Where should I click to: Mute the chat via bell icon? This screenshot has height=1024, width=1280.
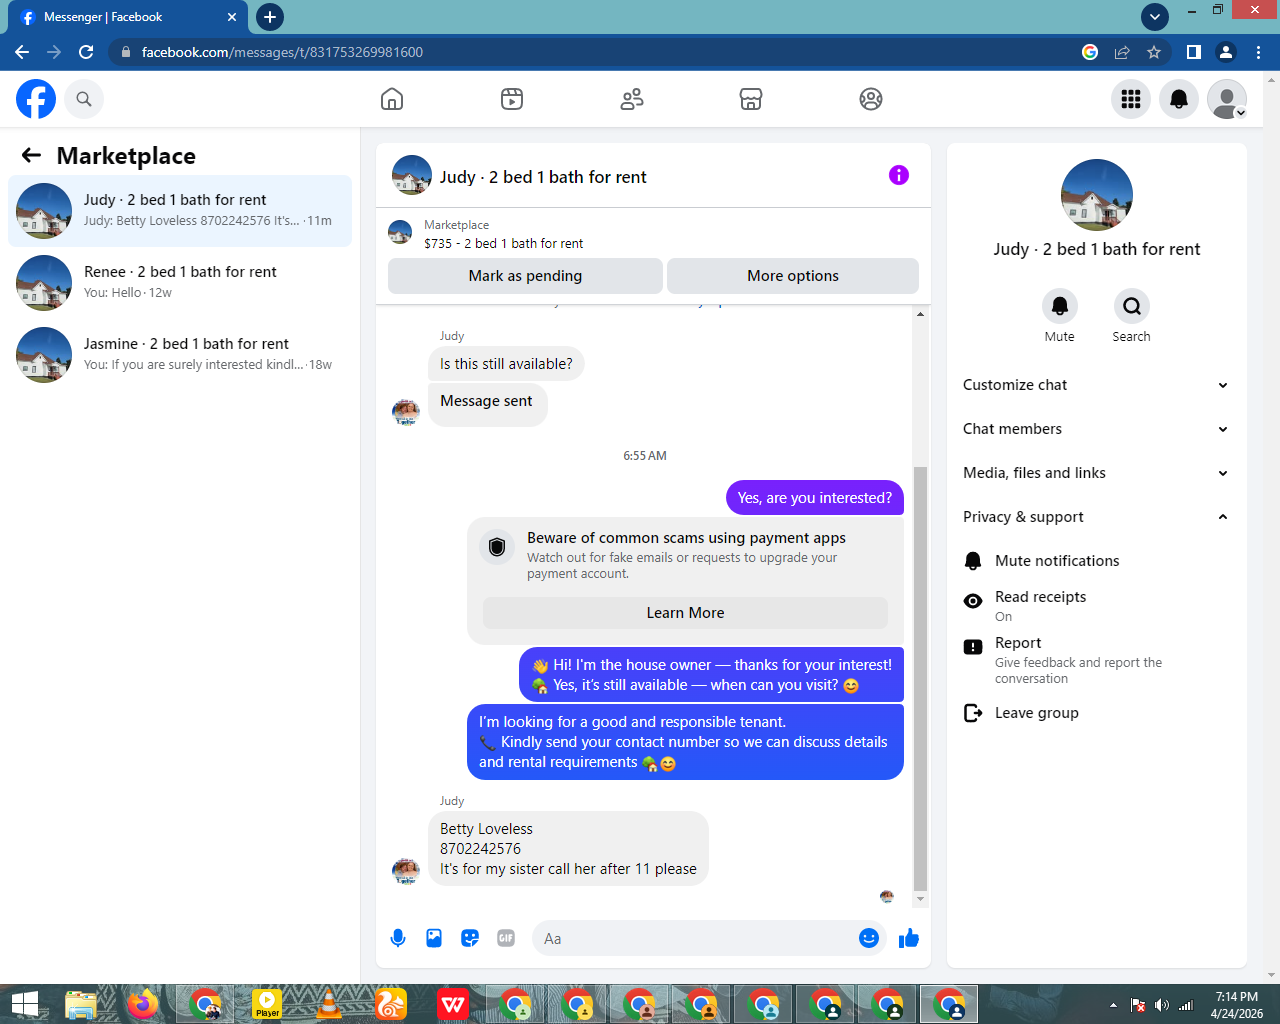(x=1060, y=306)
